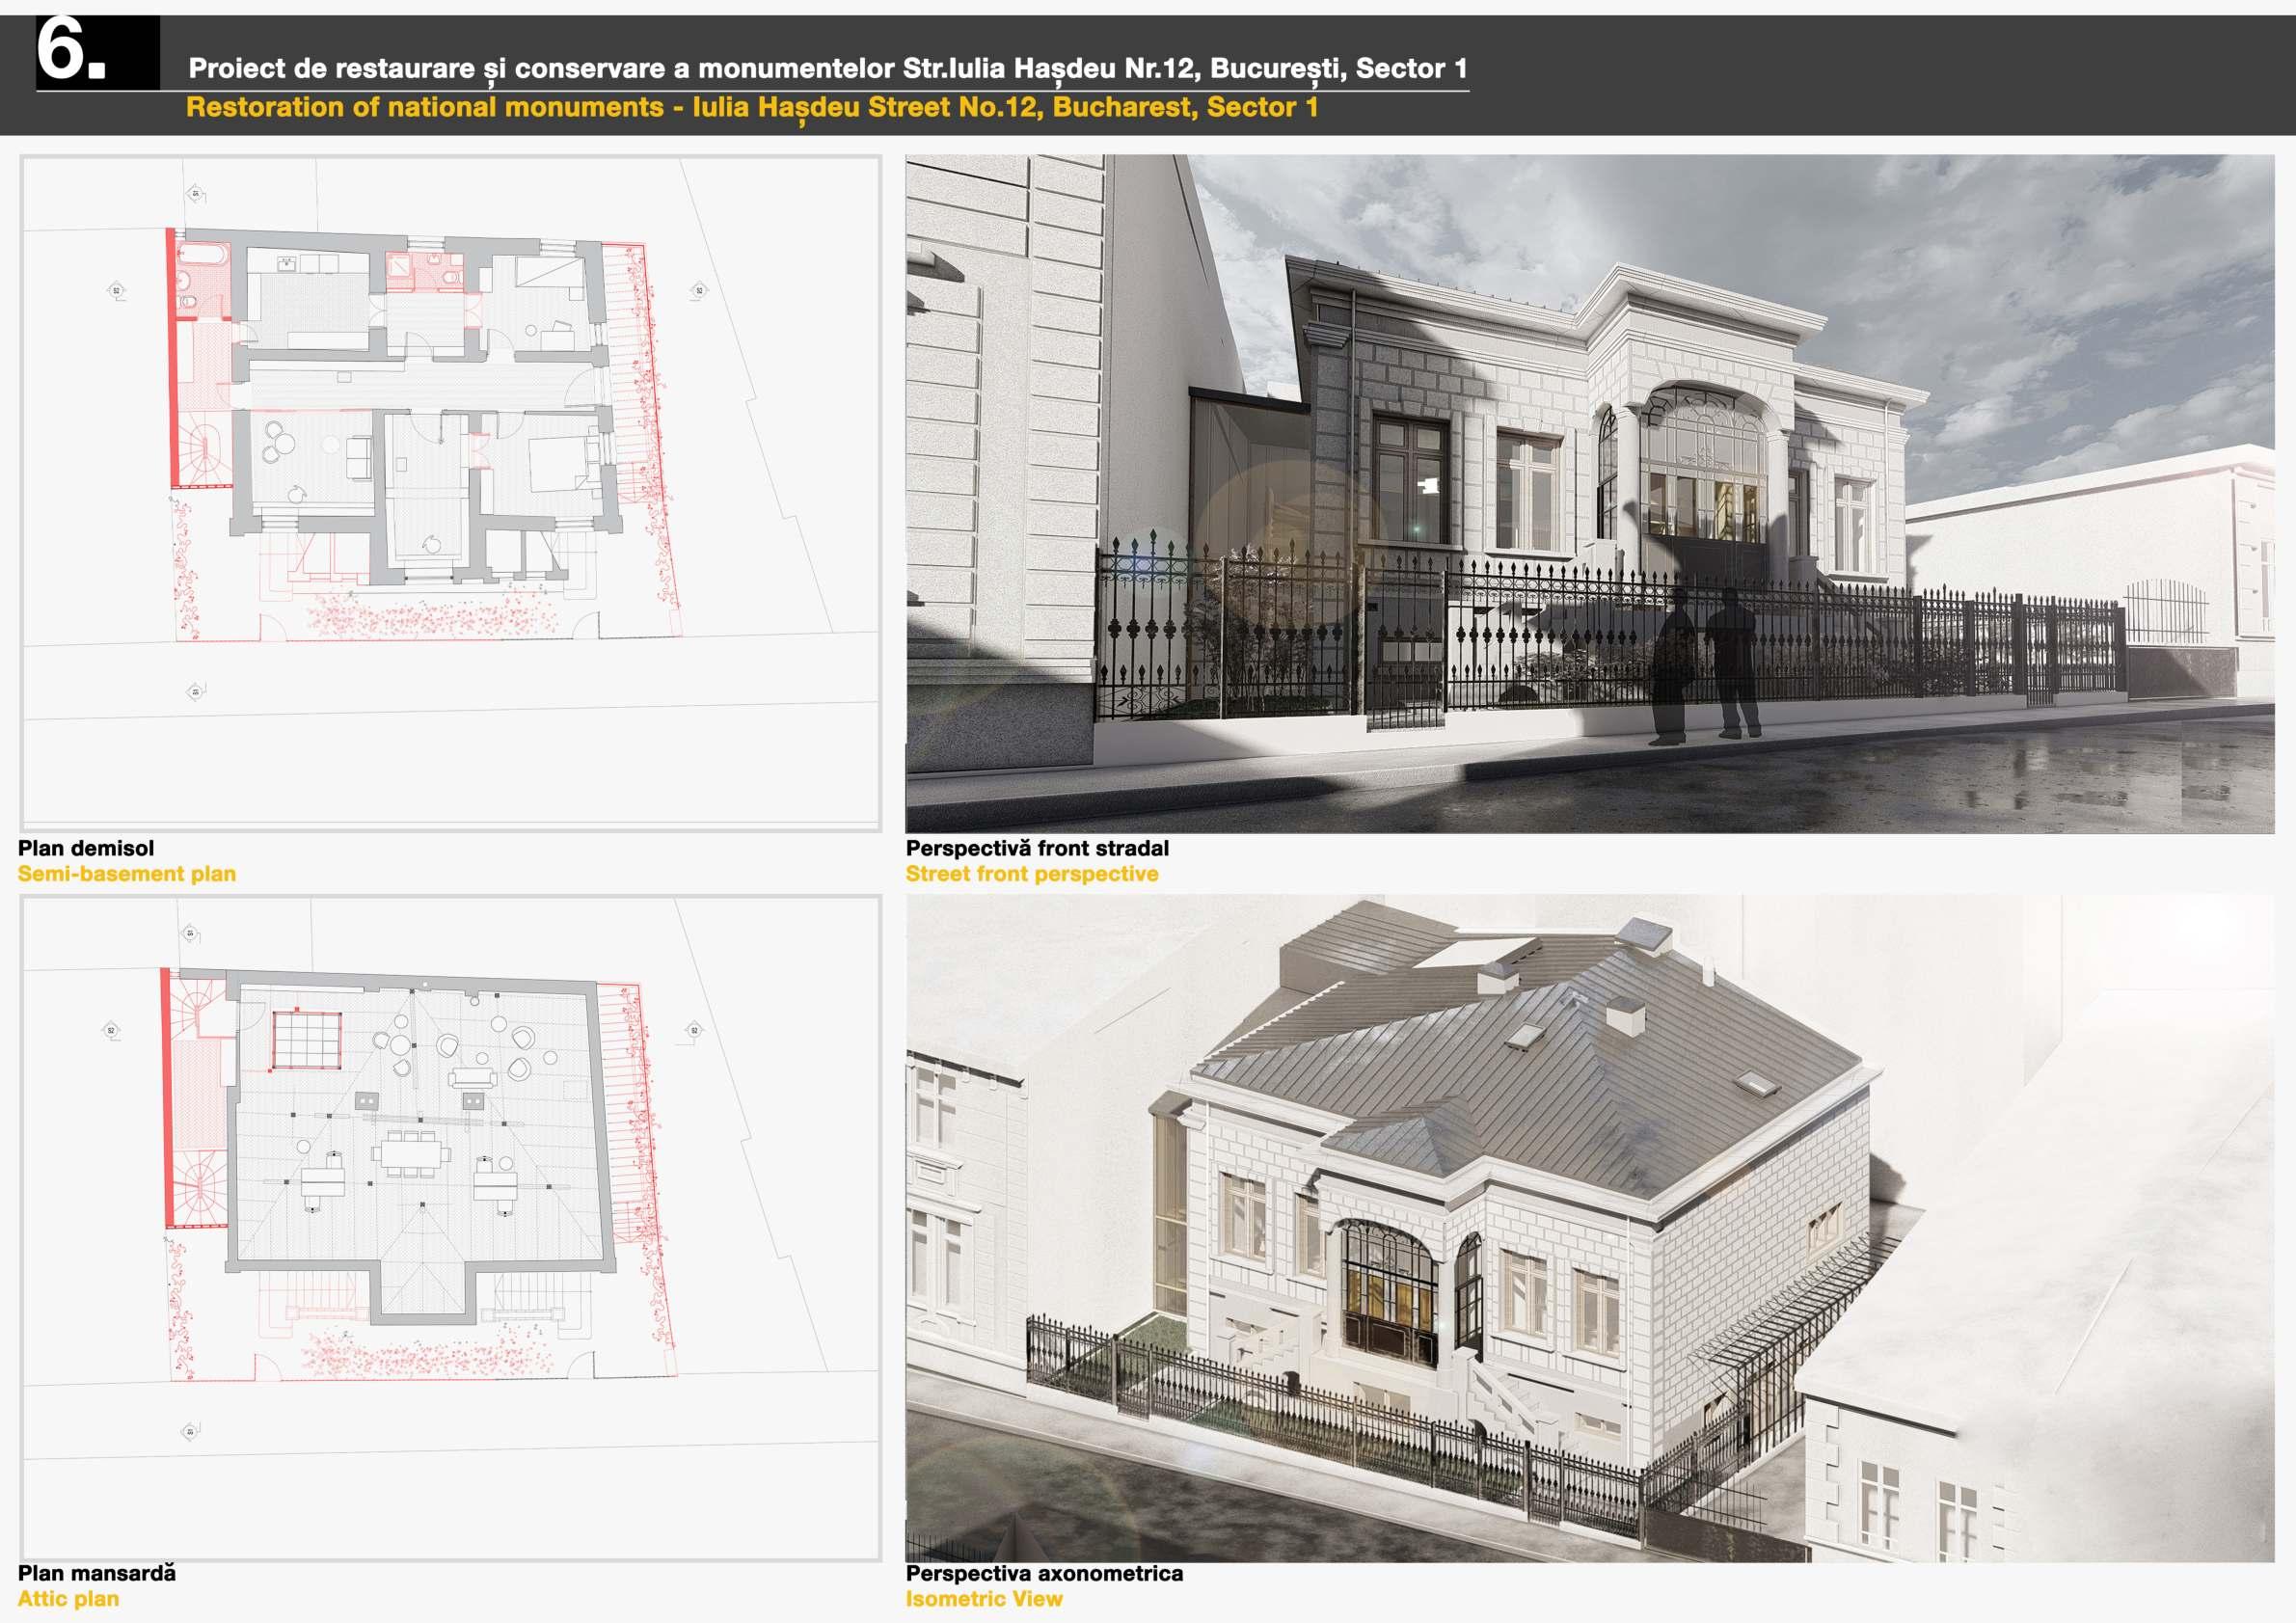Select the "Attic plan" yellow label
The width and height of the screenshot is (2296, 1623).
[x=68, y=1598]
